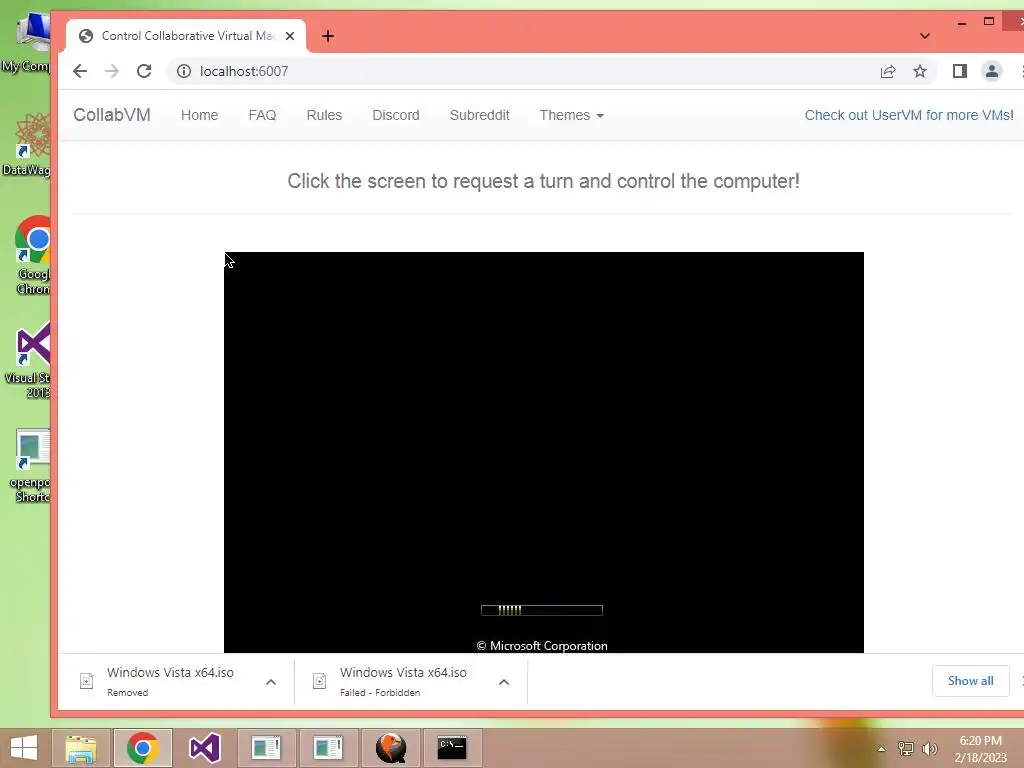Open the Discord link
1024x768 pixels.
click(x=396, y=115)
